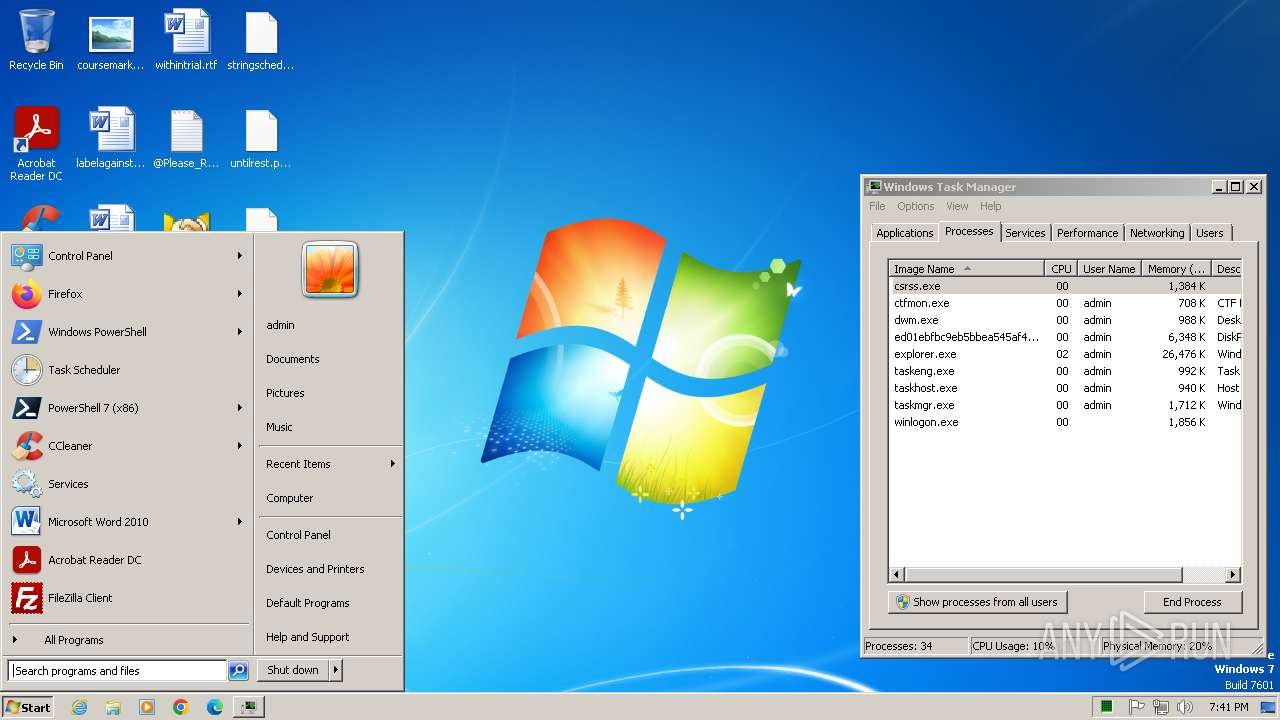The height and width of the screenshot is (720, 1280).
Task: Click the Action Center flag tray icon
Action: 1136,707
